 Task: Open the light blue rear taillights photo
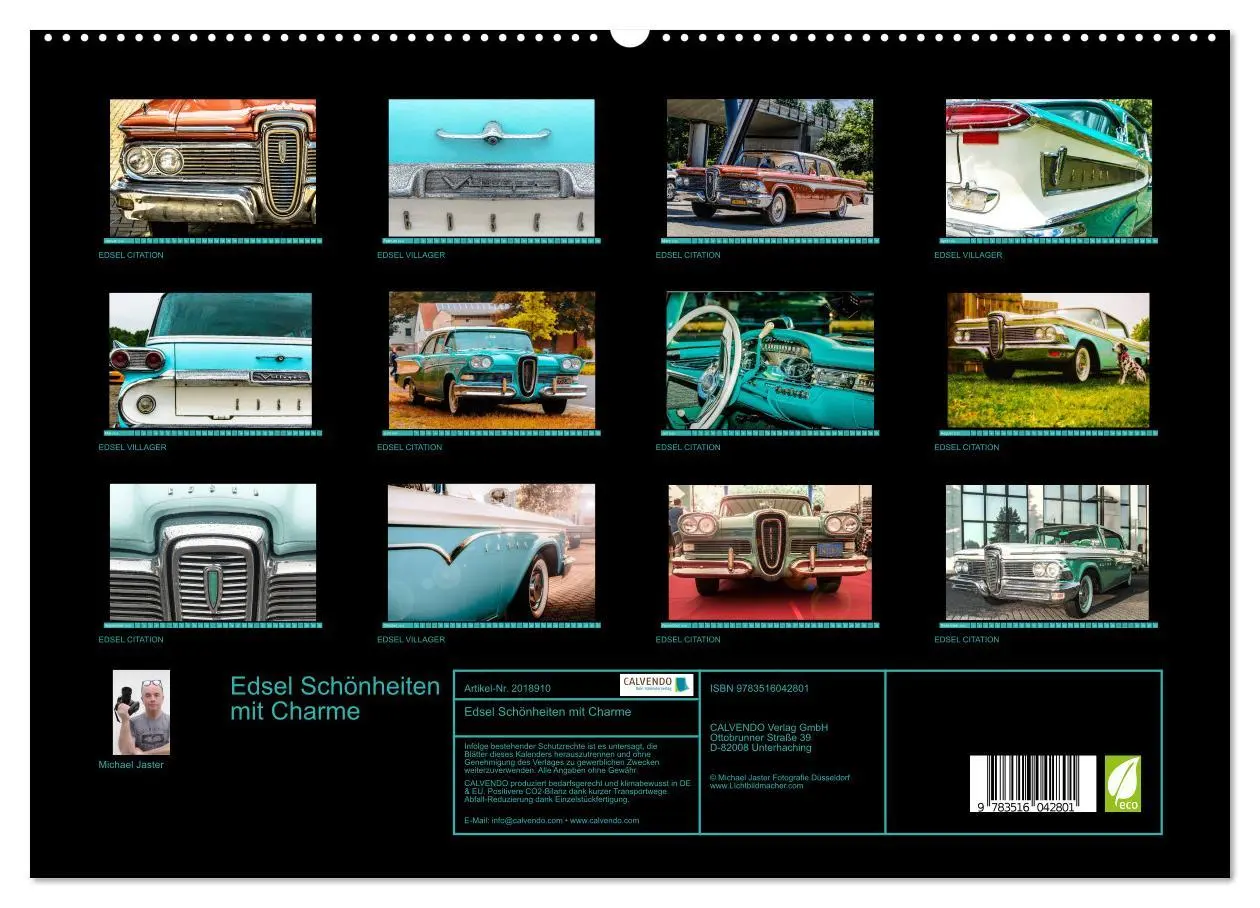(x=210, y=360)
